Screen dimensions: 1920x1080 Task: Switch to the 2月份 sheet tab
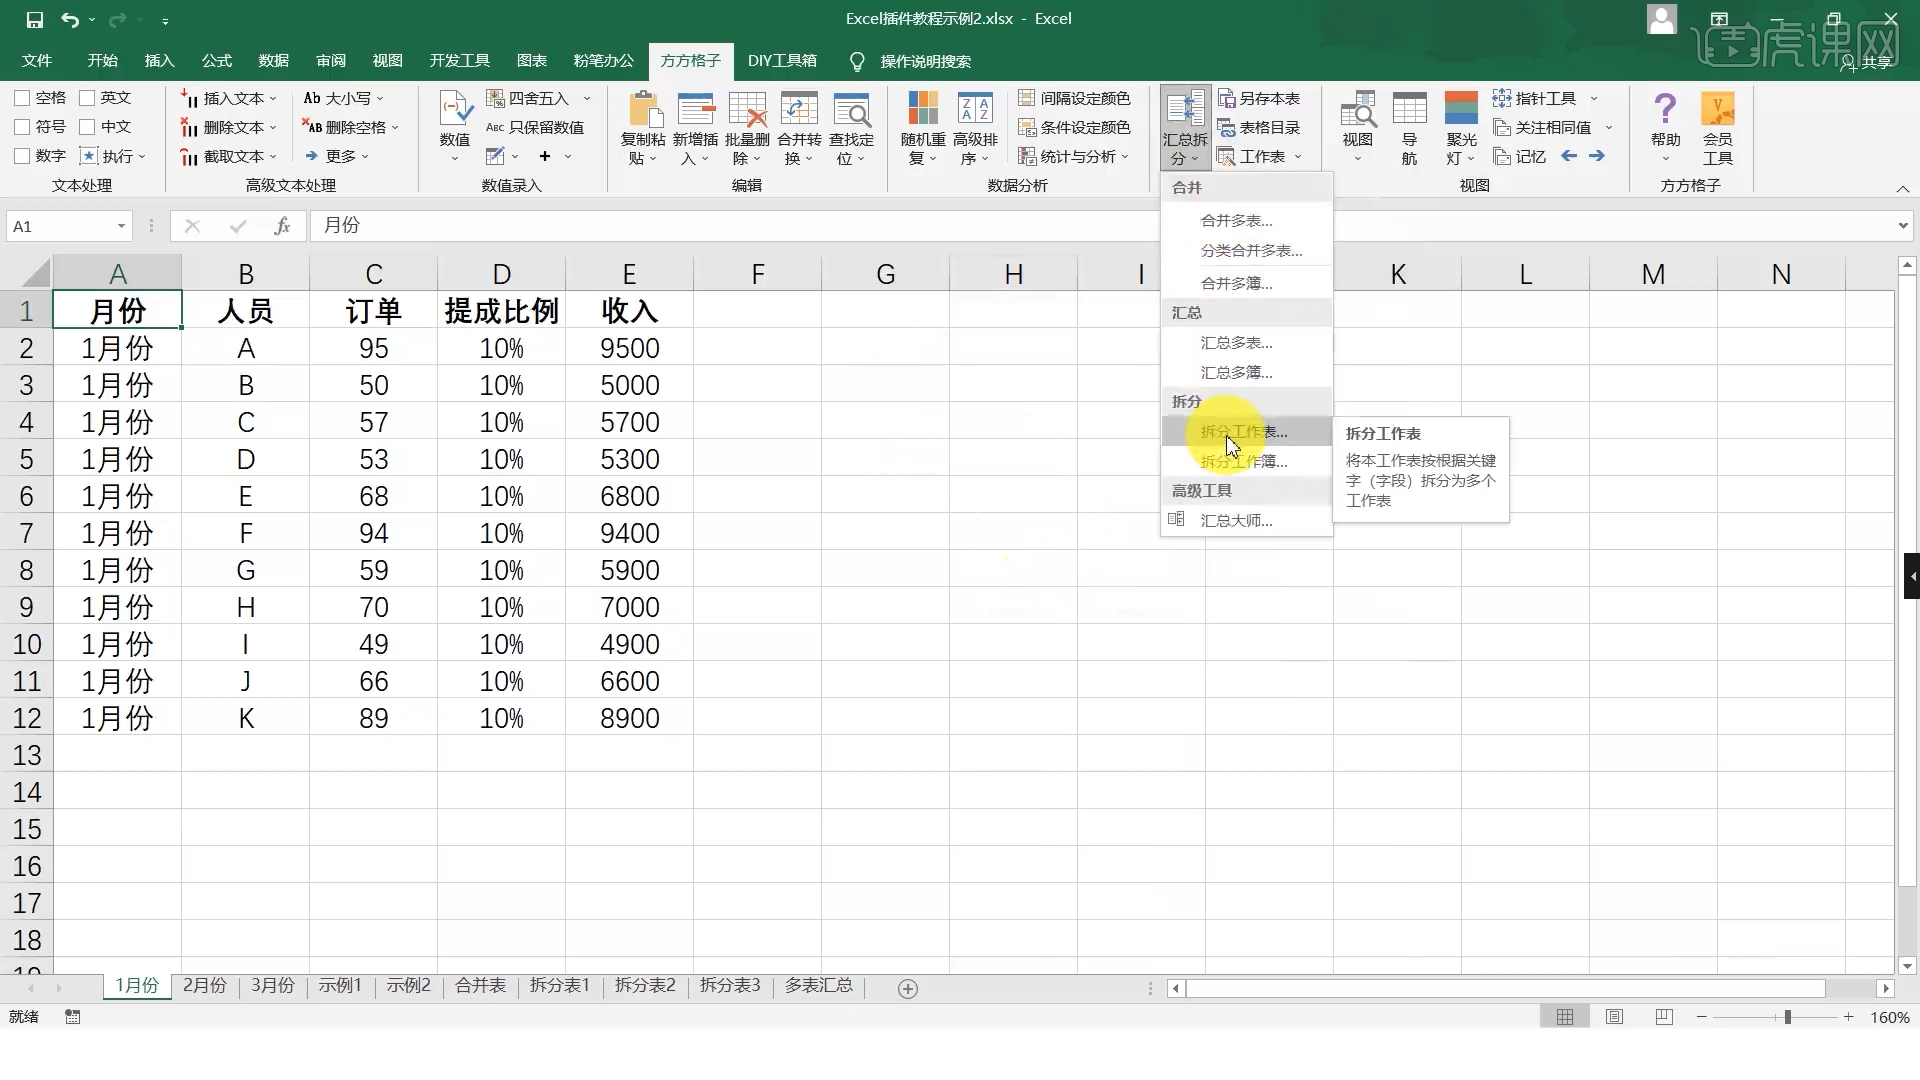click(205, 986)
